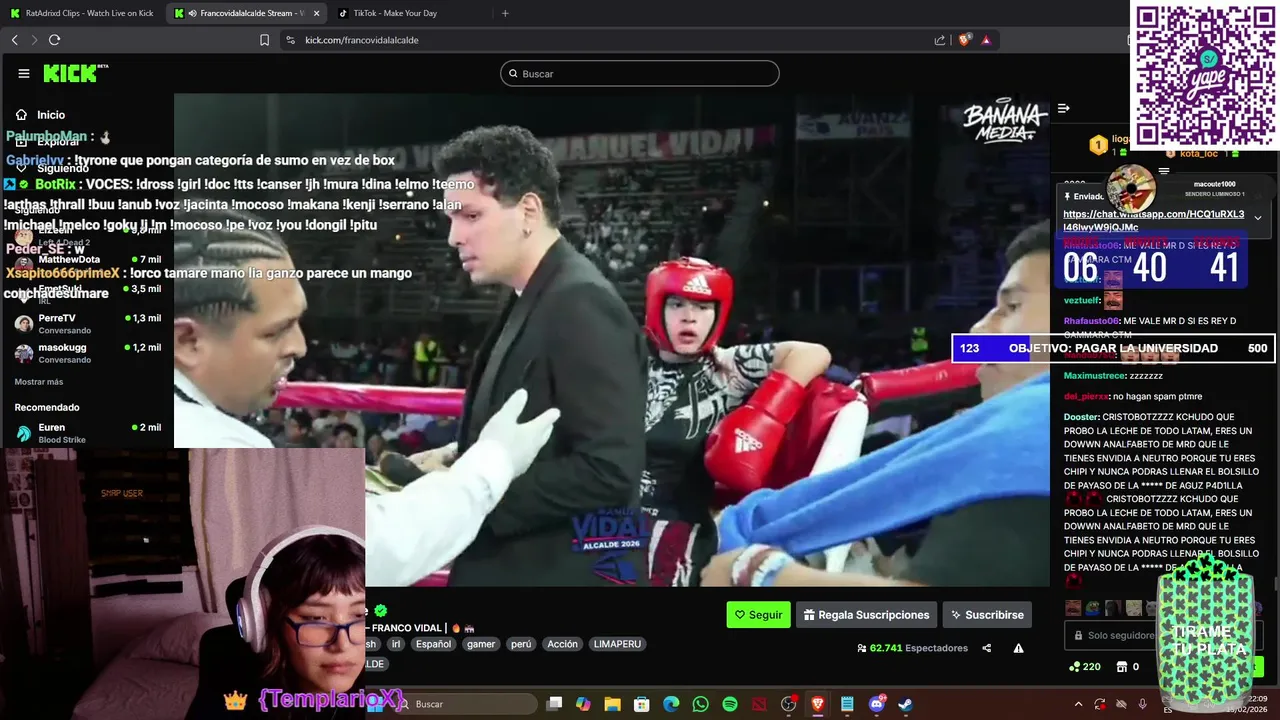This screenshot has height=720, width=1280.
Task: Click the Suscribirse button
Action: pyautogui.click(x=987, y=615)
